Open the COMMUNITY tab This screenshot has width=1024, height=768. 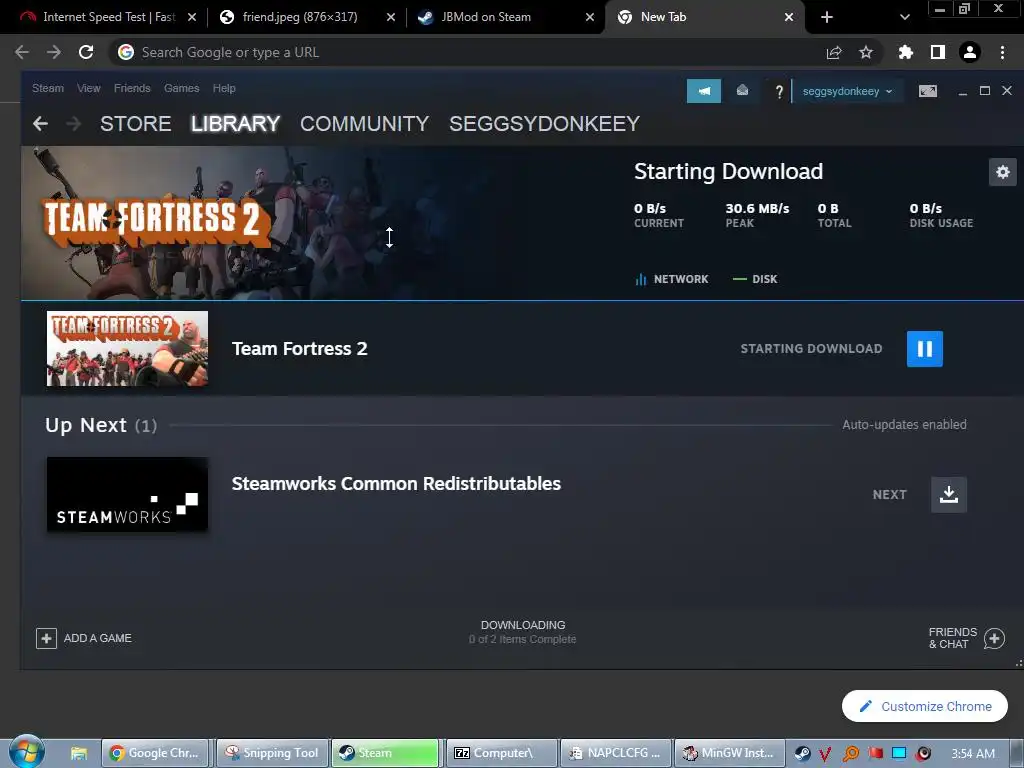tap(364, 123)
